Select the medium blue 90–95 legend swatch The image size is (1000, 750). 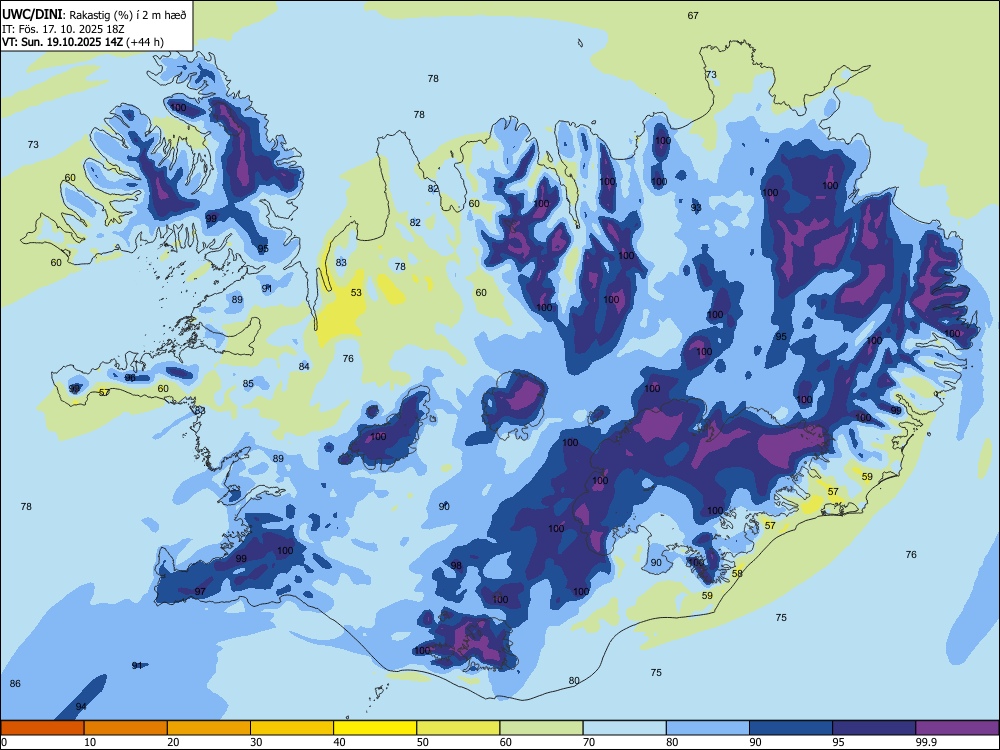[x=791, y=728]
